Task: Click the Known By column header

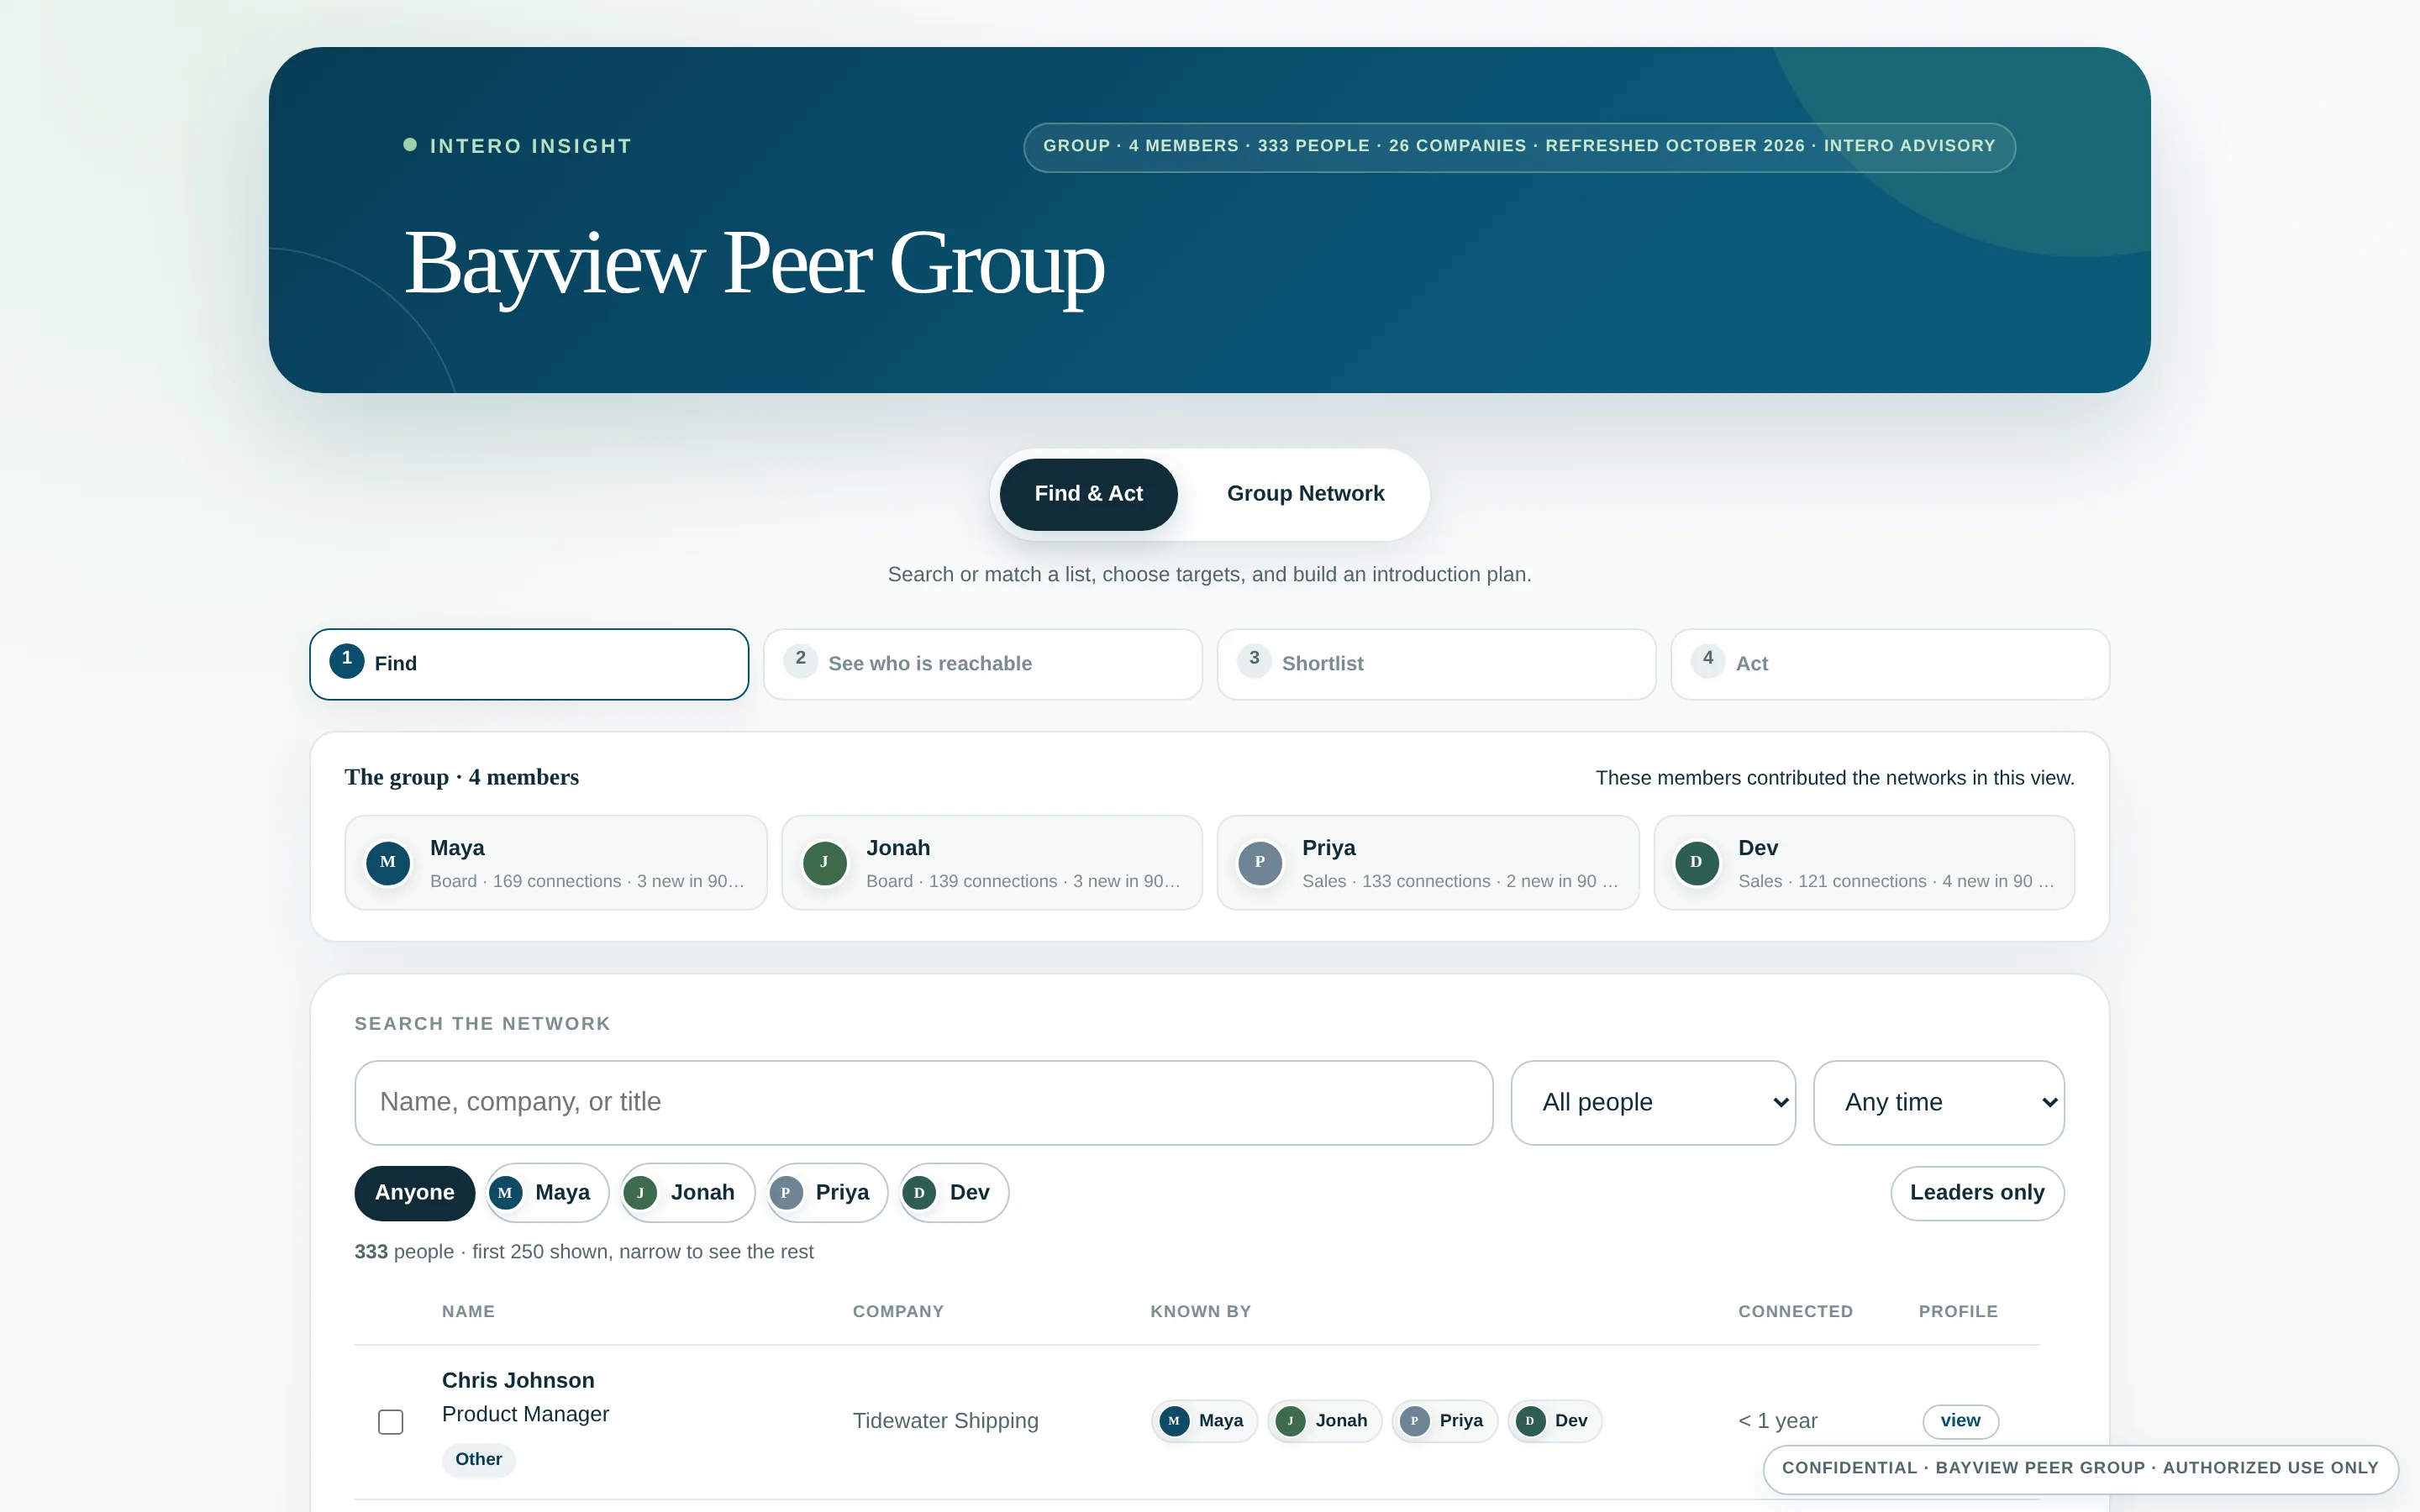Action: tap(1200, 1311)
